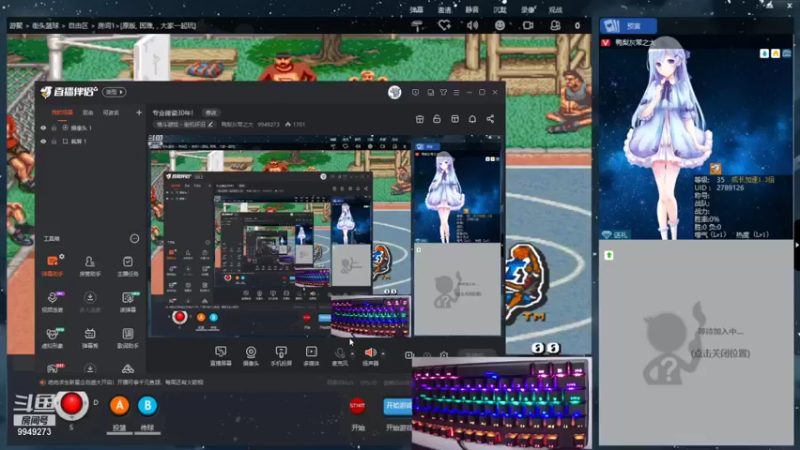Image resolution: width=800 pixels, height=450 pixels.
Task: Click the green arrow on the empty player slot
Action: (609, 255)
